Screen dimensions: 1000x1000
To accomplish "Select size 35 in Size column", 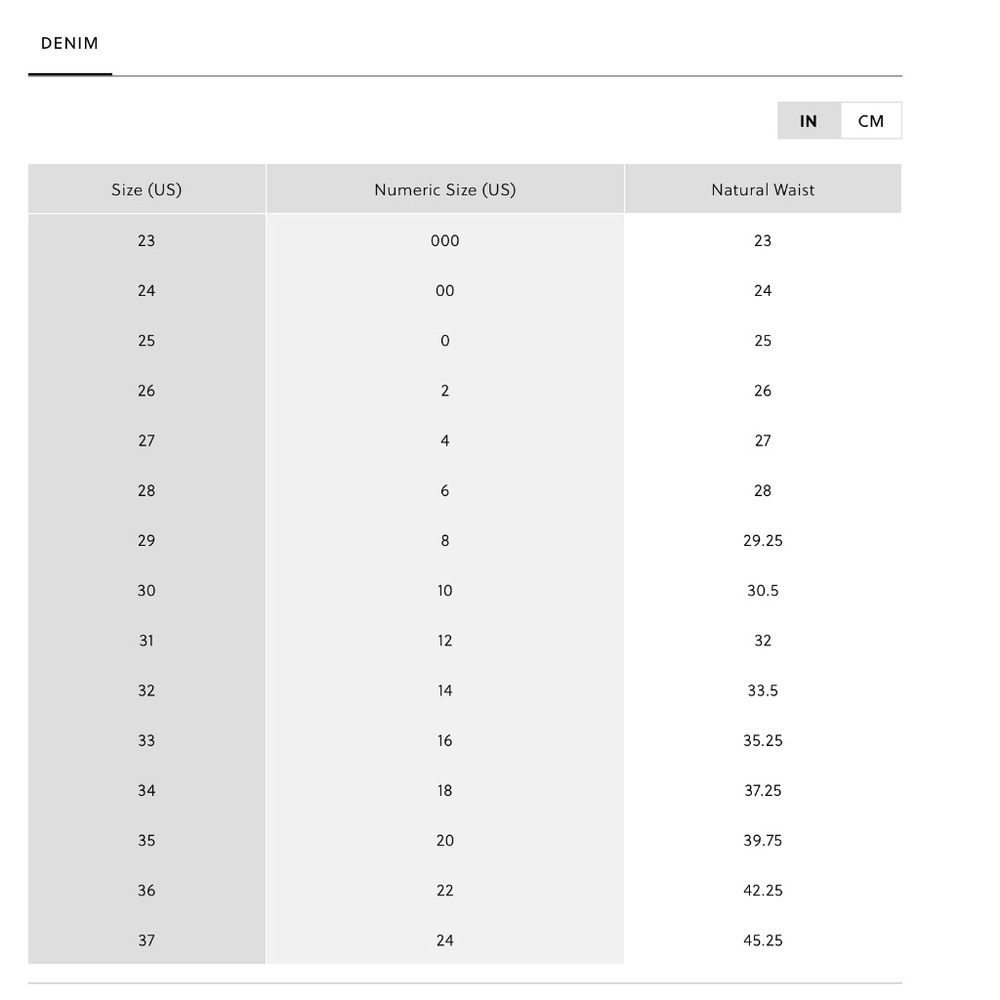I will [x=147, y=841].
